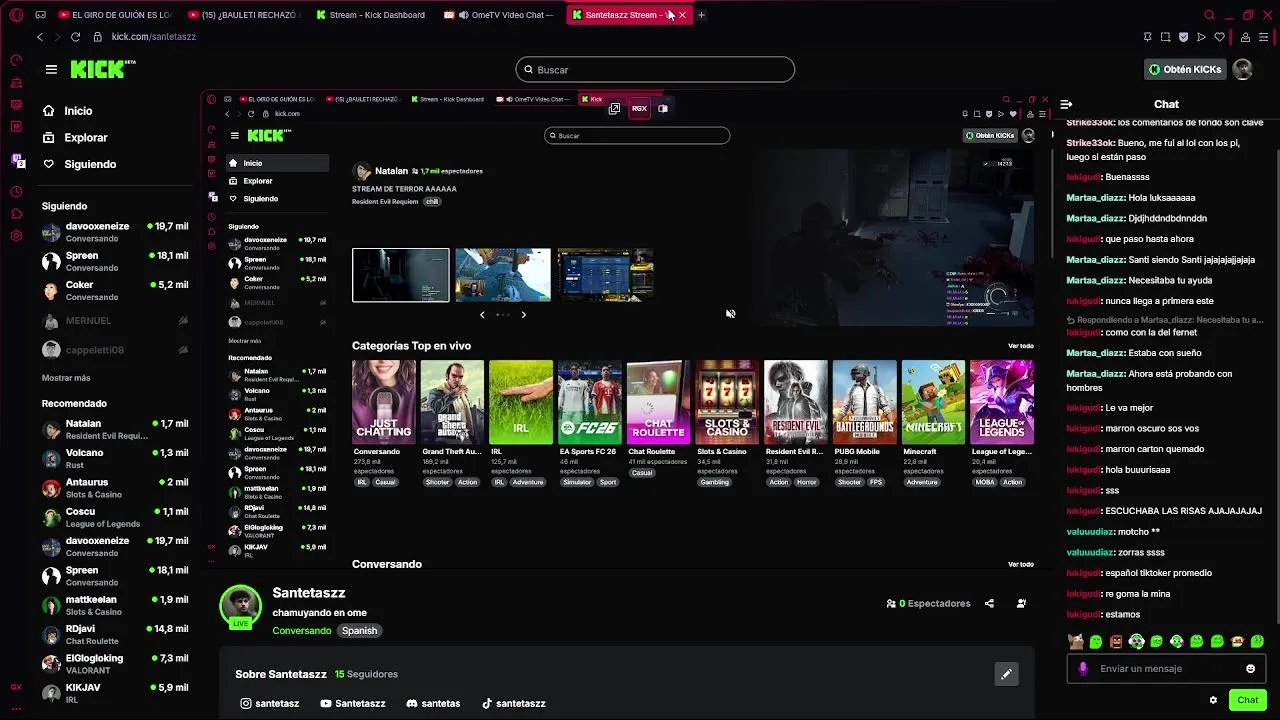Open a new browser tab
The image size is (1280, 720).
pos(701,15)
